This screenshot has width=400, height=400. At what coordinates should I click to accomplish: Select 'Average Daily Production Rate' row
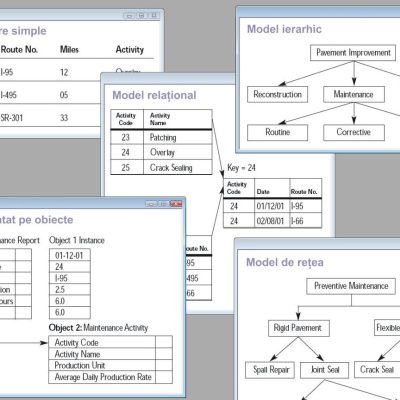(110, 377)
